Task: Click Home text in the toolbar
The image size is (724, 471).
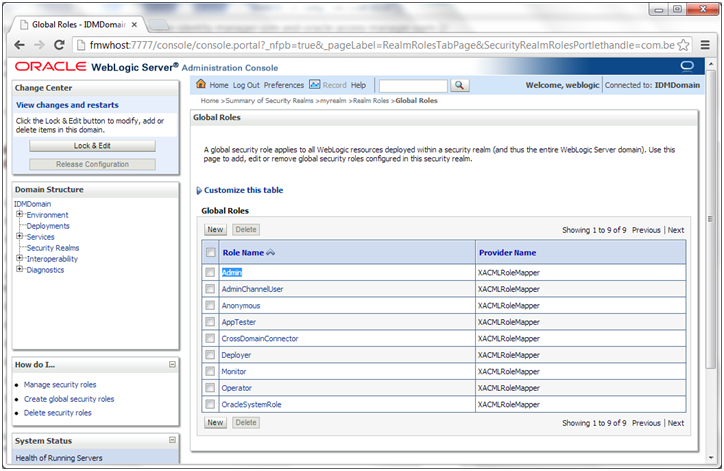Action: click(219, 85)
